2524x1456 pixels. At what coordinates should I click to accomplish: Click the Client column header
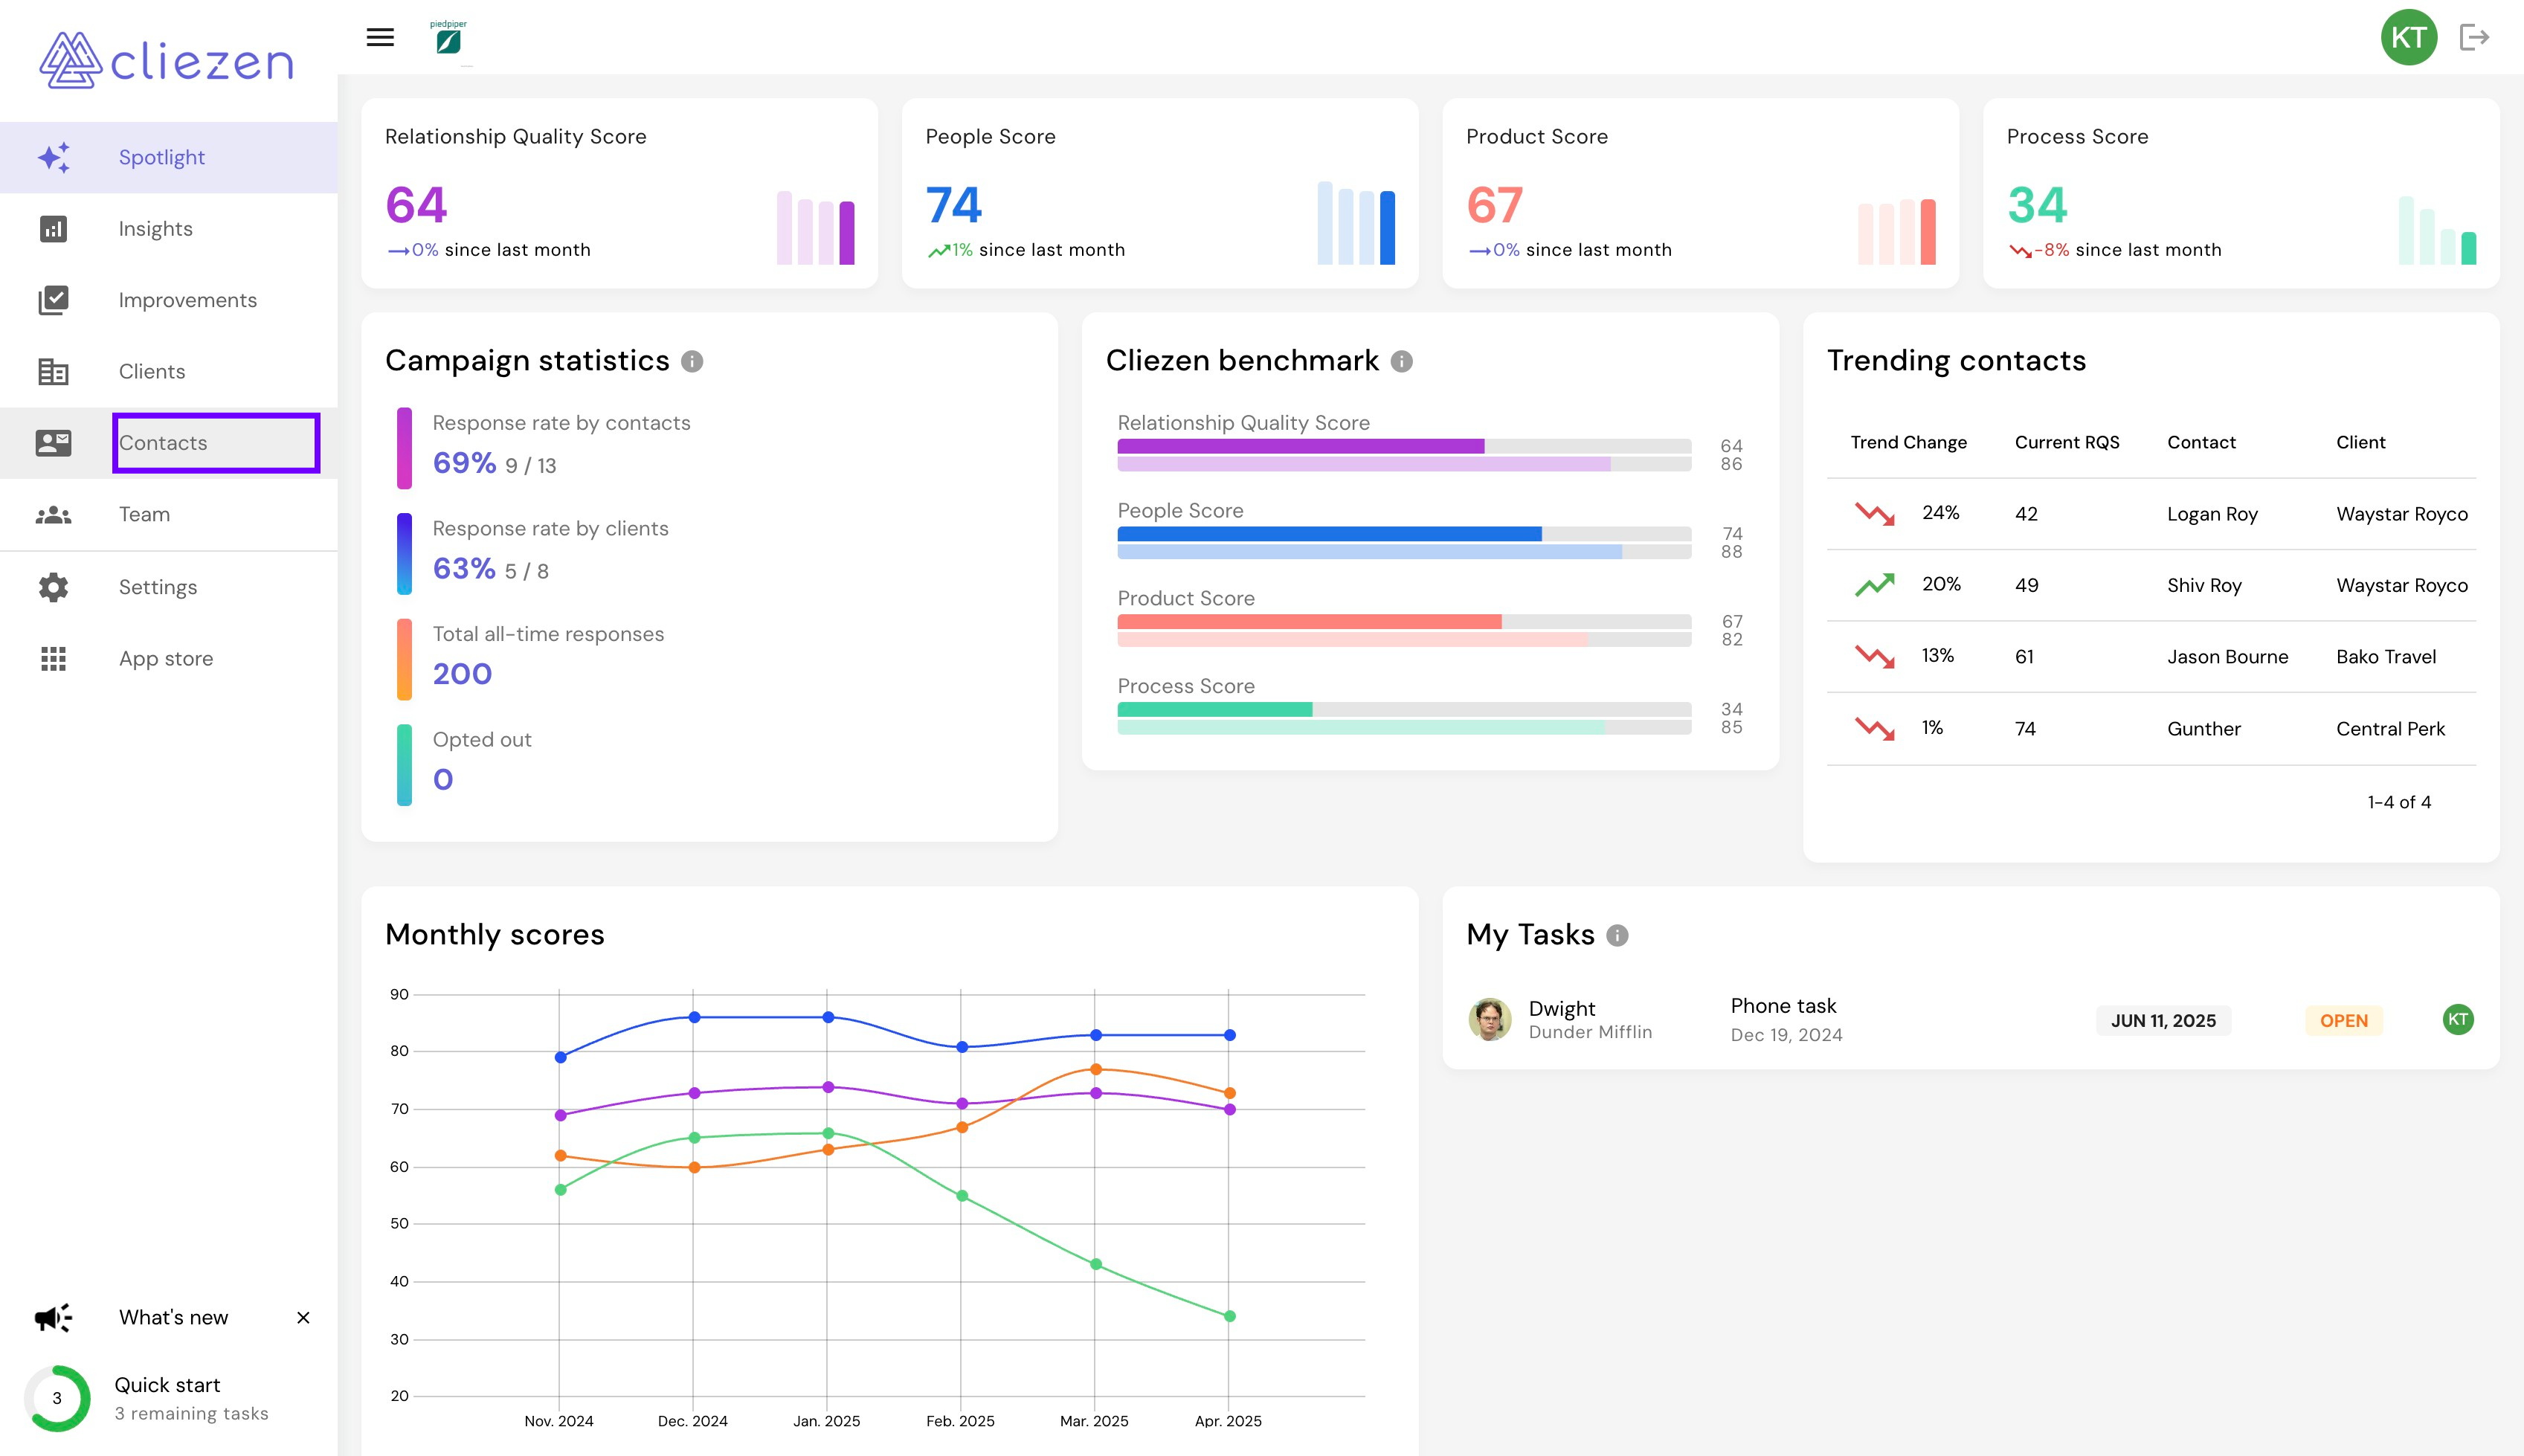pyautogui.click(x=2360, y=442)
